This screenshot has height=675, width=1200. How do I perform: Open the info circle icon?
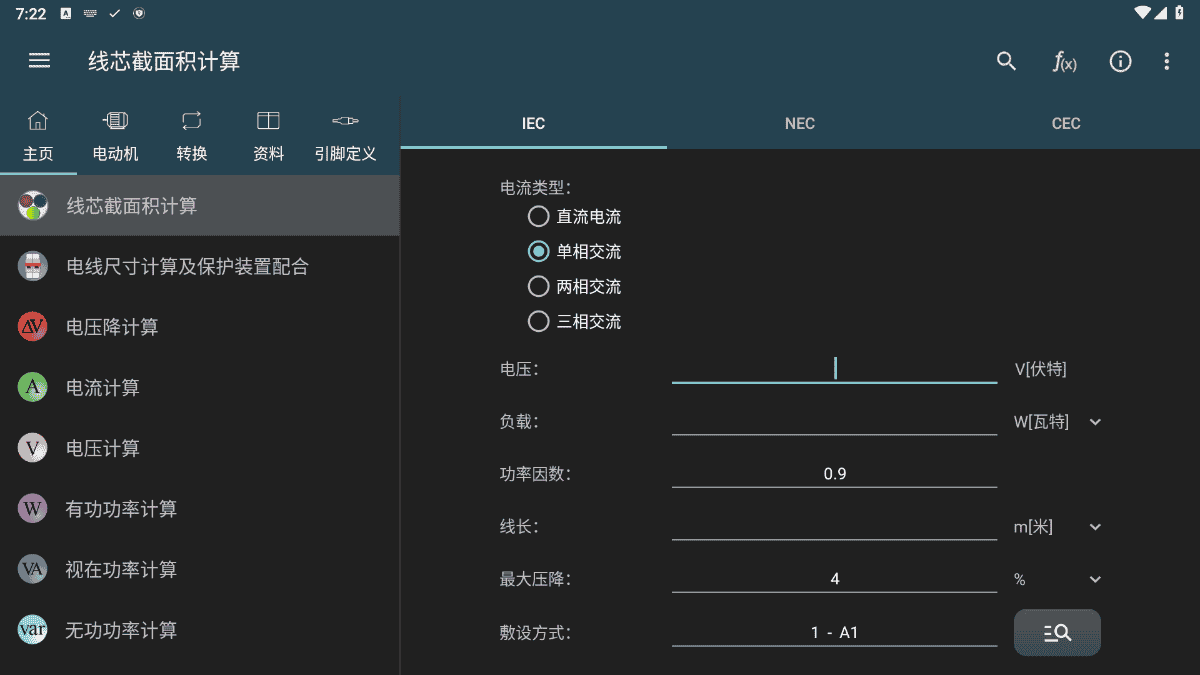[1120, 61]
